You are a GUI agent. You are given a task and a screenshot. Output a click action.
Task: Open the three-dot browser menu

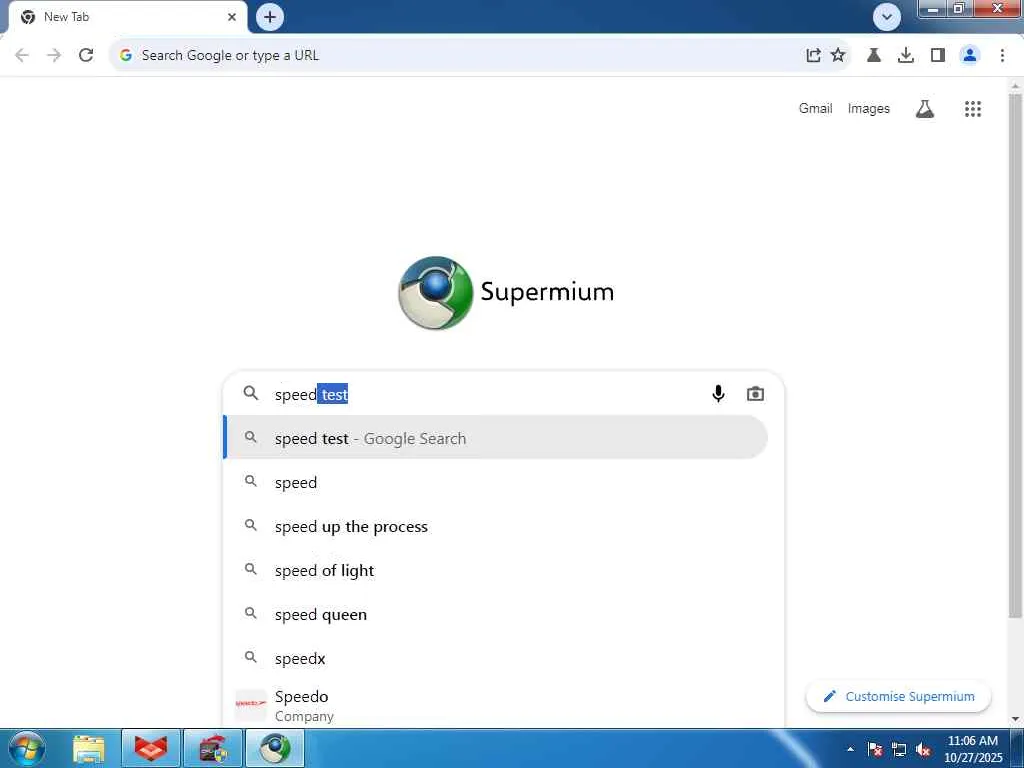pos(1002,56)
